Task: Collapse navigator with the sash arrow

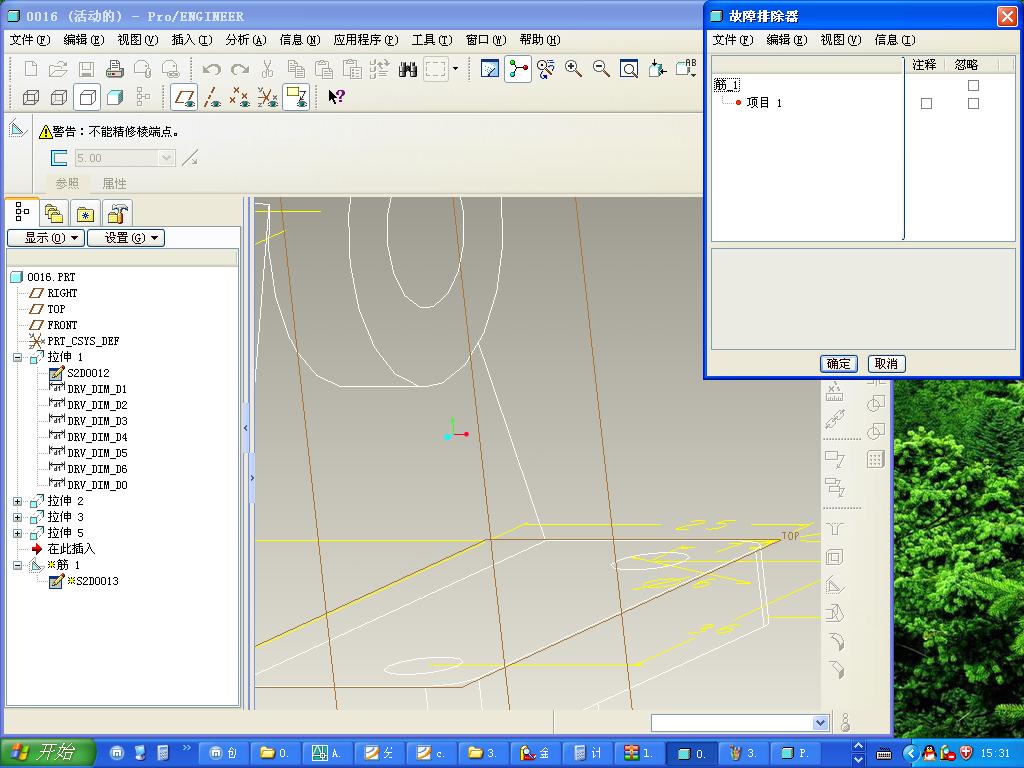Action: pos(246,428)
